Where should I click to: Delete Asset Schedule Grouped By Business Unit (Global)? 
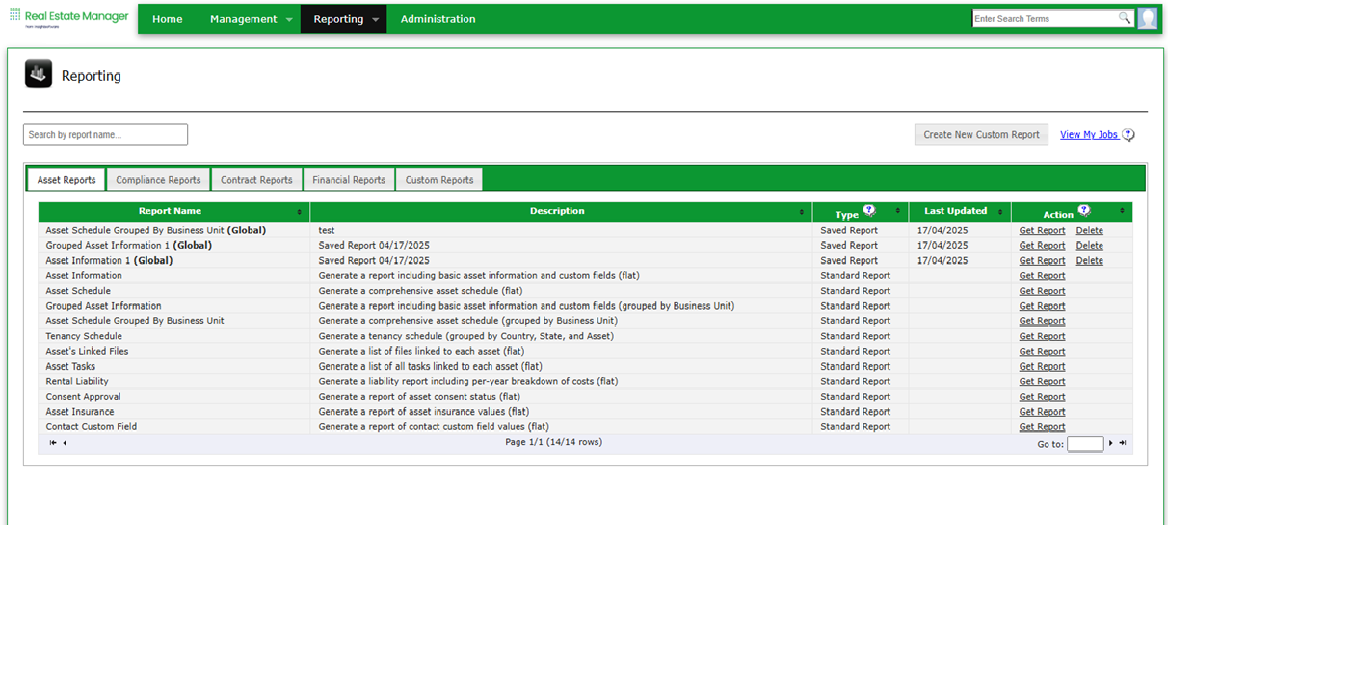[1089, 230]
